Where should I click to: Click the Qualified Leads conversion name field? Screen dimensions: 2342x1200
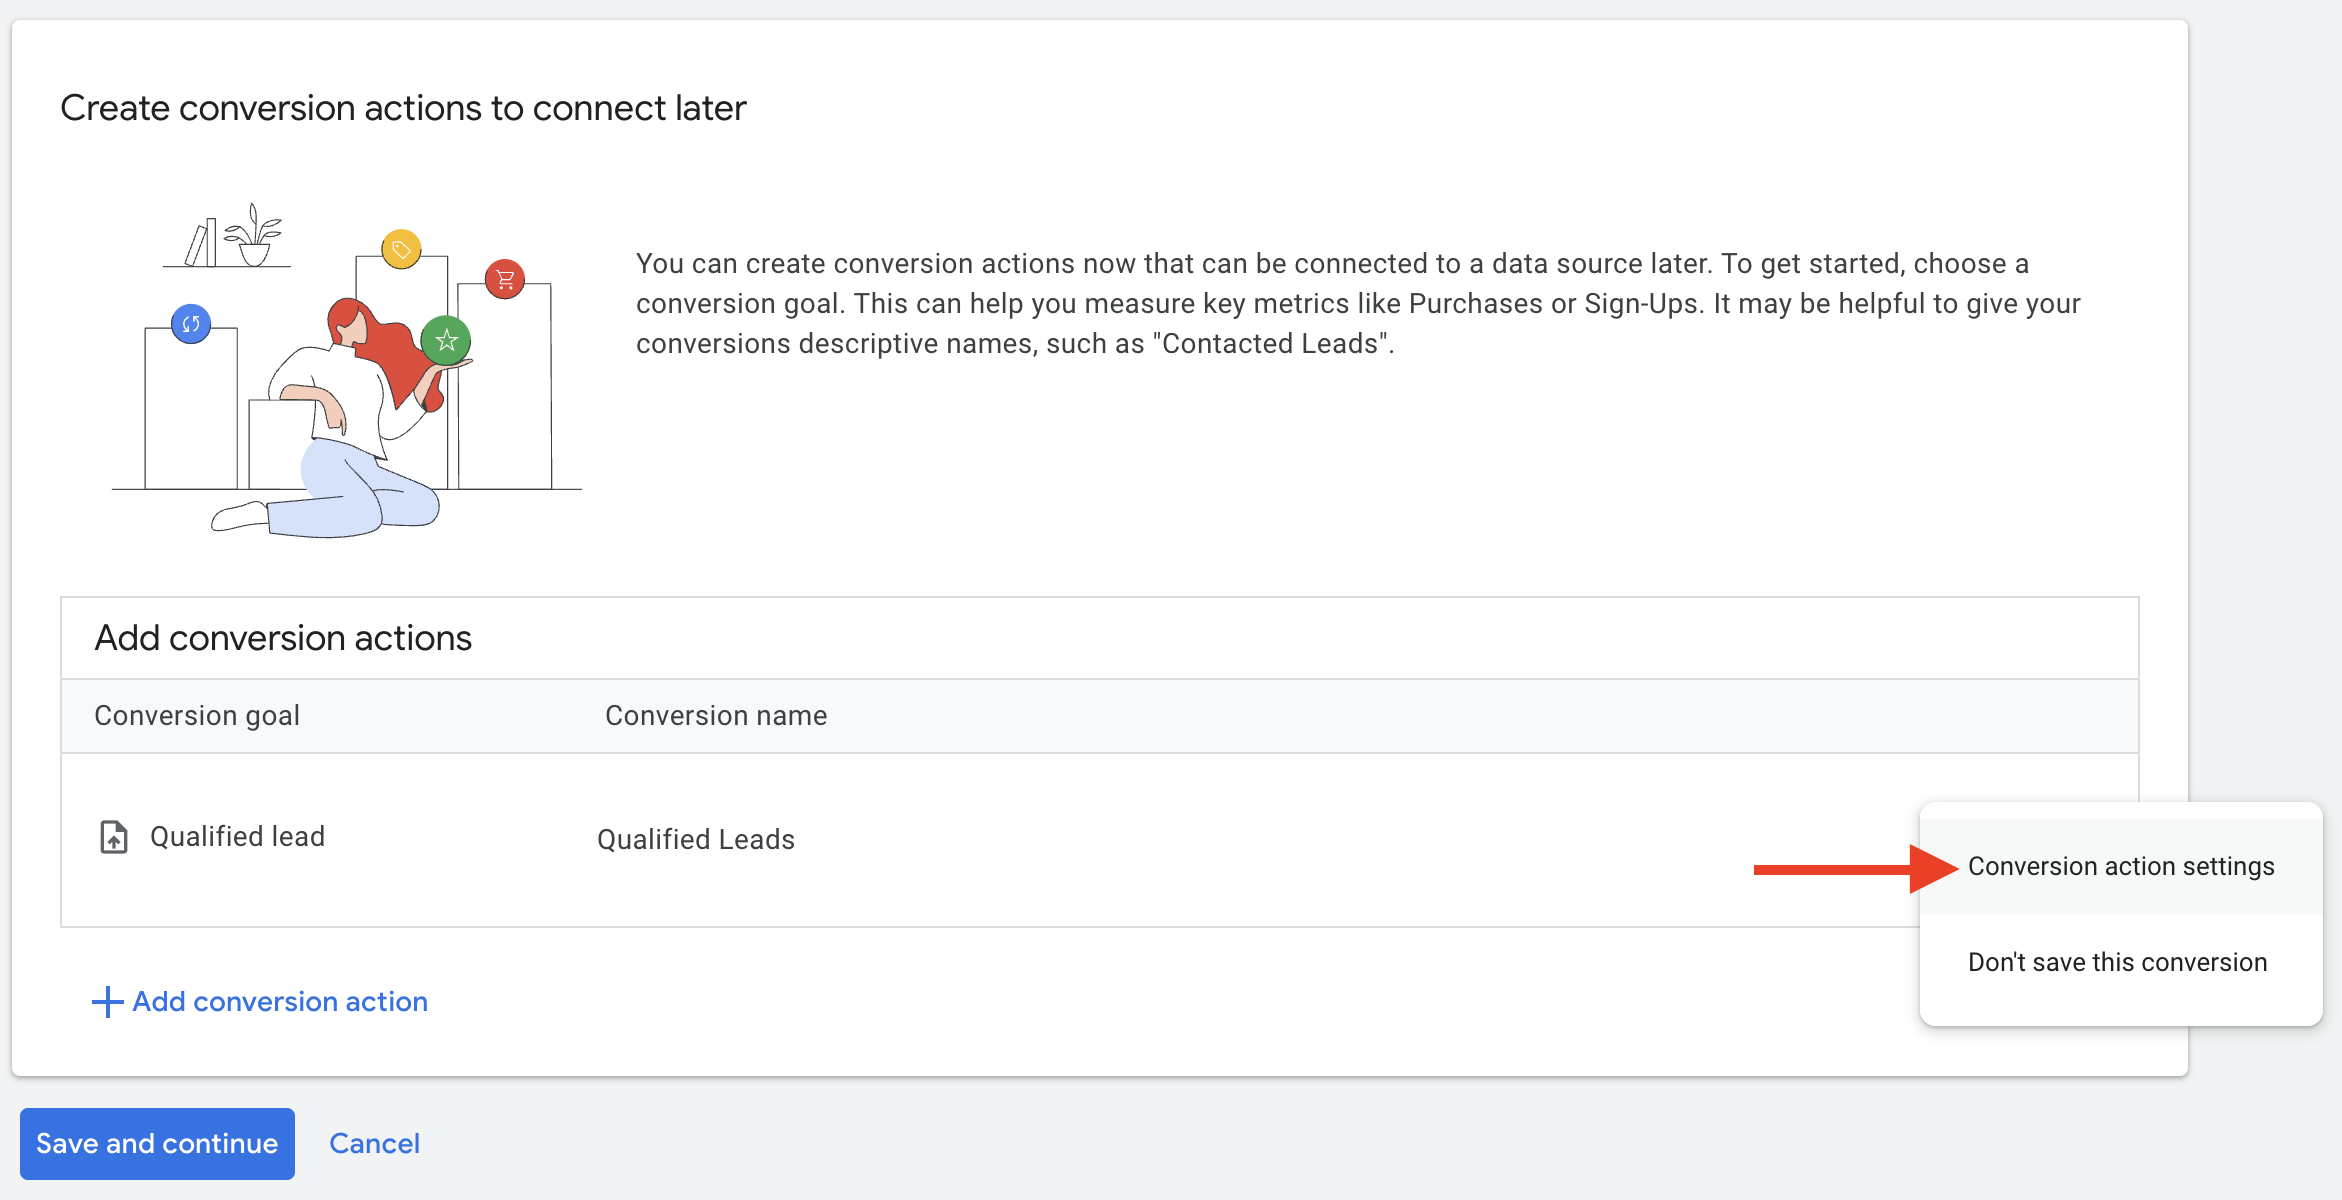[696, 839]
